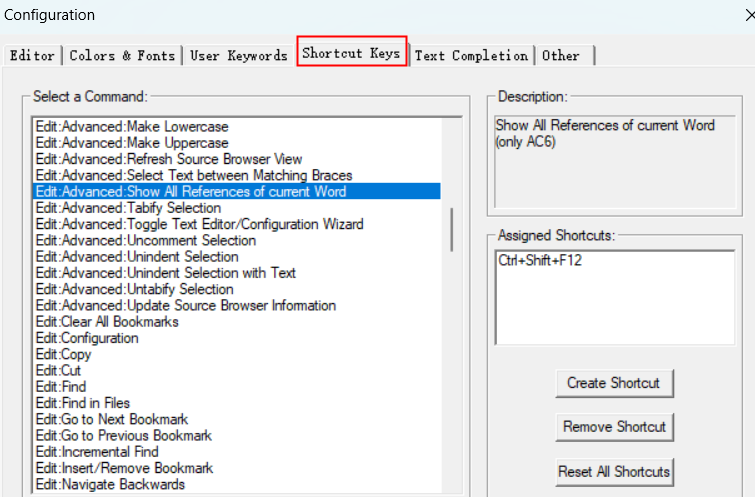This screenshot has height=497, width=755.
Task: Choose Edit:Advanced:Make Uppercase in the list
Action: click(132, 143)
